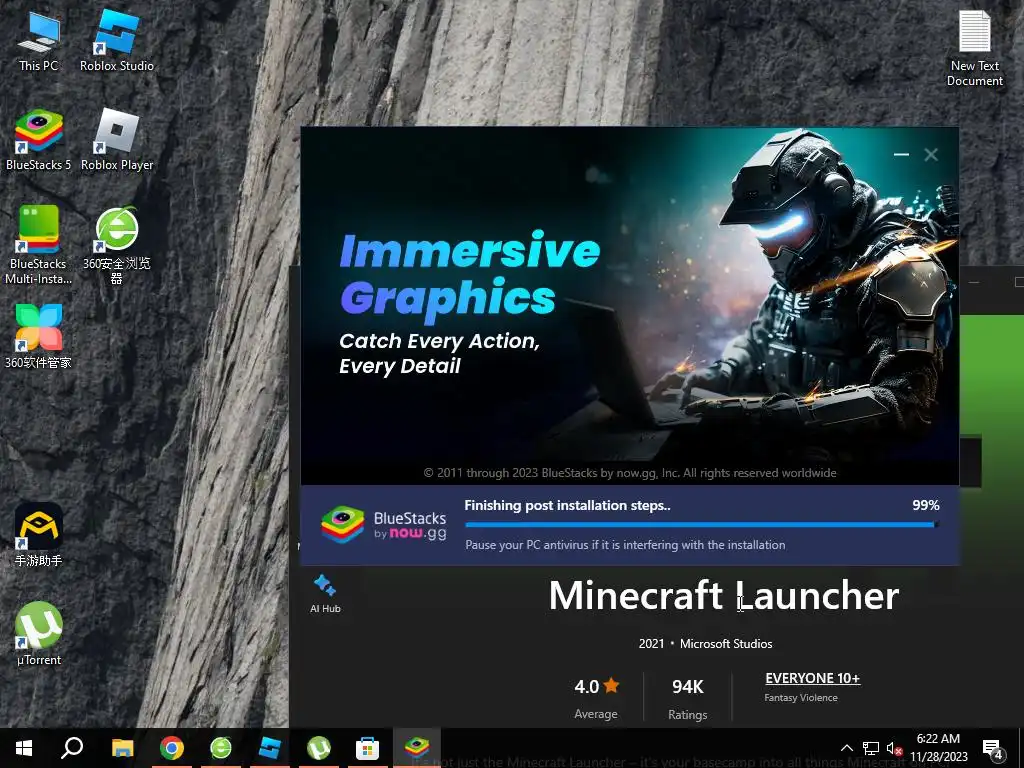The image size is (1024, 768).
Task: Open taskbar Search
Action: point(72,748)
